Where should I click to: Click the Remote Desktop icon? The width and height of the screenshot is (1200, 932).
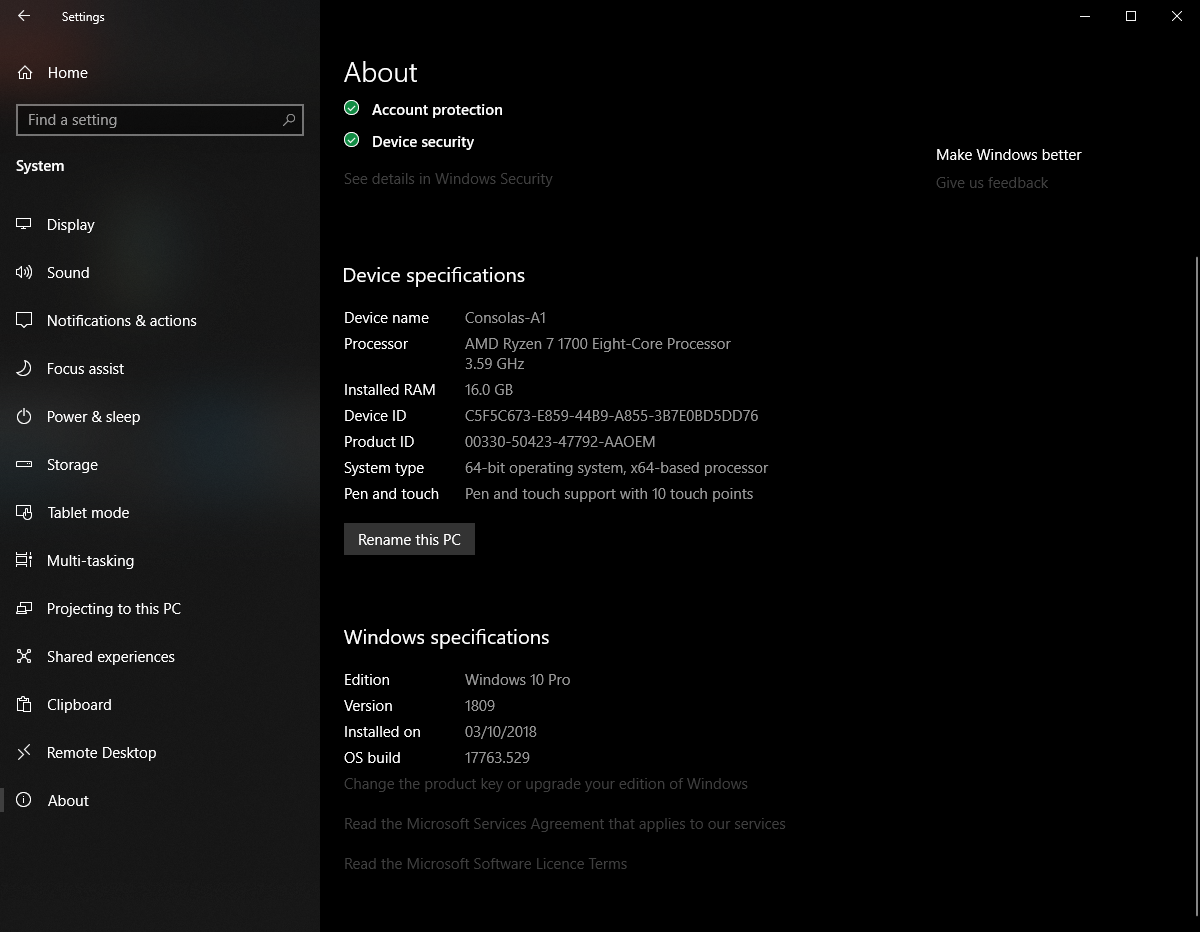point(25,753)
